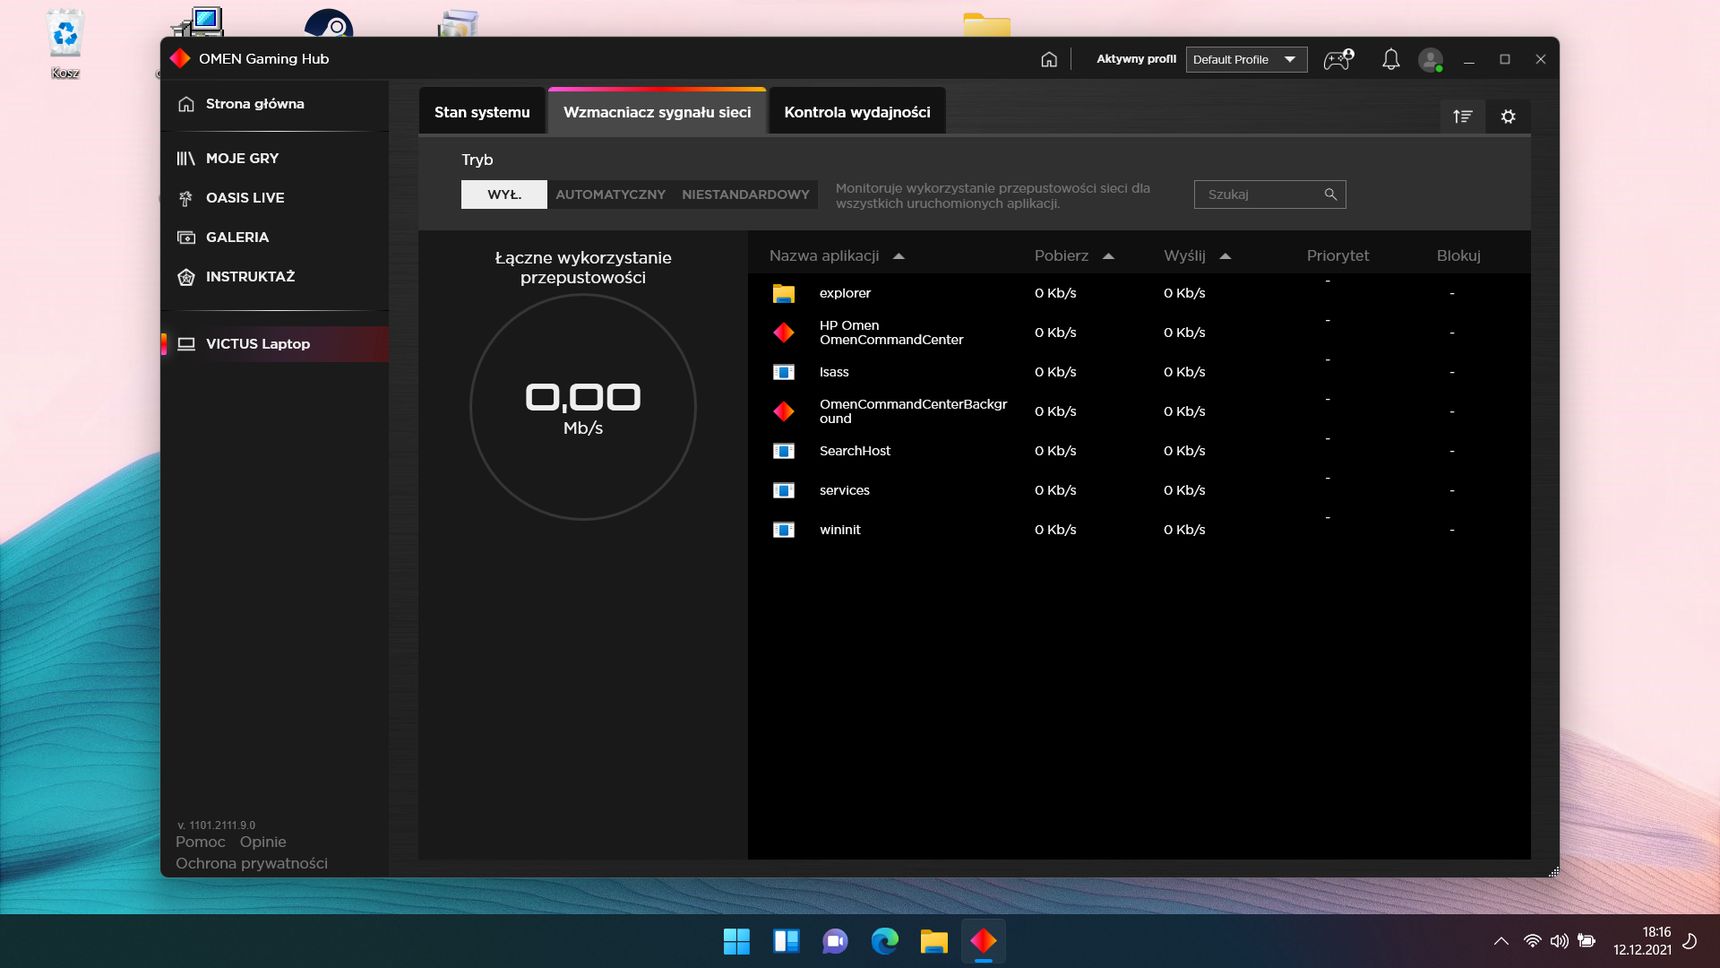Click the HP Omen CommandCenter diamond icon
Screen dimensions: 1720x968
[784, 332]
